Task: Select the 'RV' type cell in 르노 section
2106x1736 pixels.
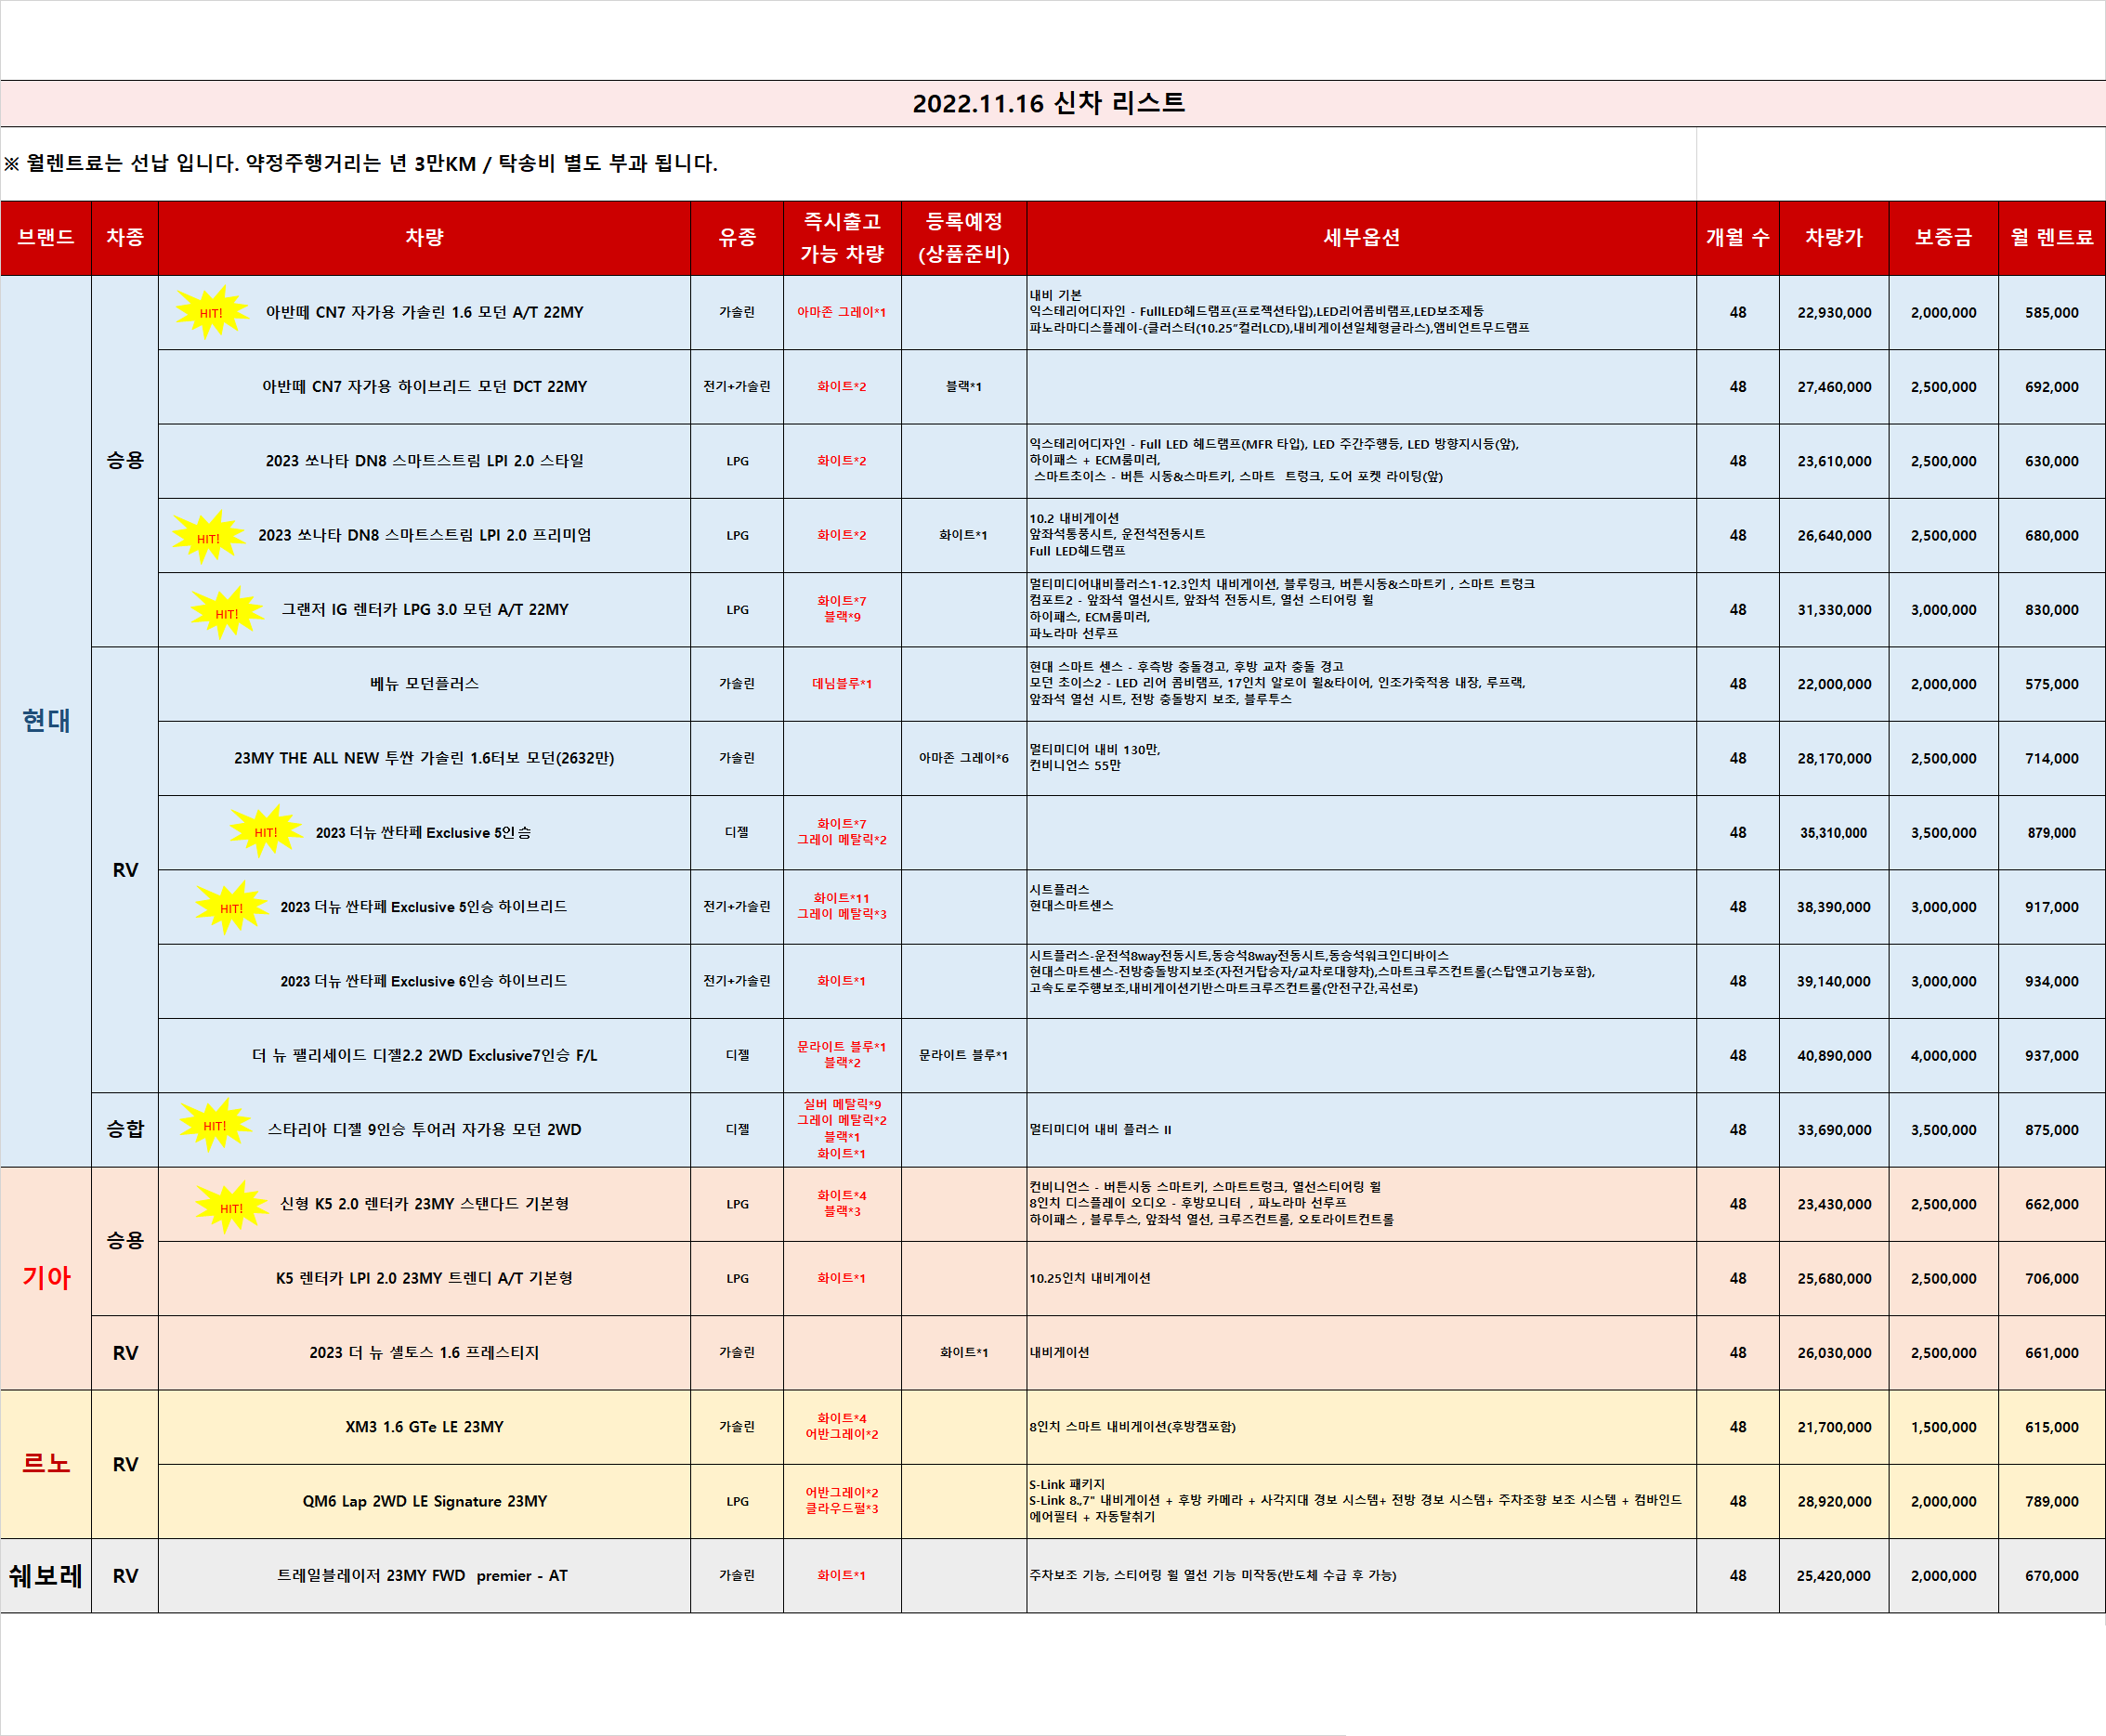Action: coord(125,1464)
